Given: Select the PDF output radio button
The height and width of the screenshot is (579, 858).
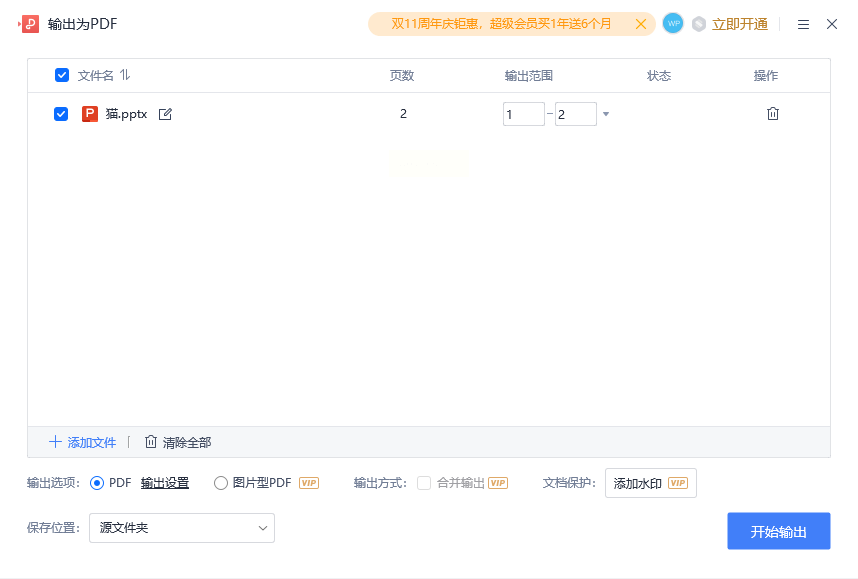Looking at the screenshot, I should tap(97, 483).
